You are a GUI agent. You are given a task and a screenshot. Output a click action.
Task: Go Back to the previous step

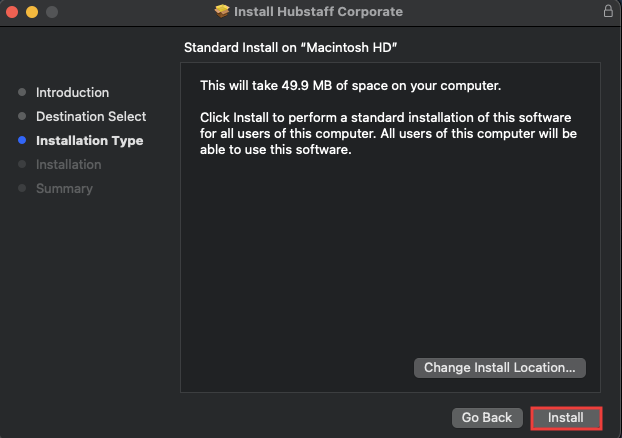point(487,418)
